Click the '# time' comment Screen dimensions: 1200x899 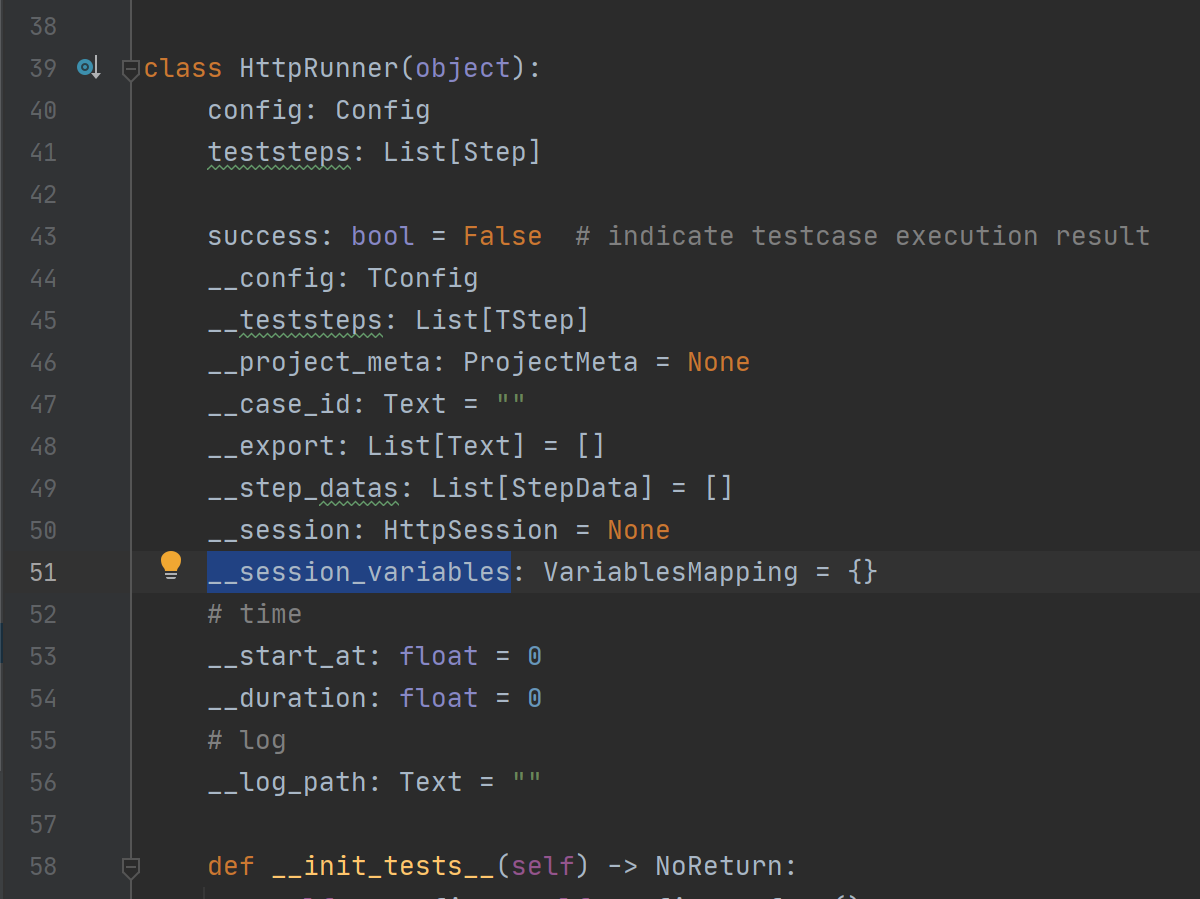[255, 614]
